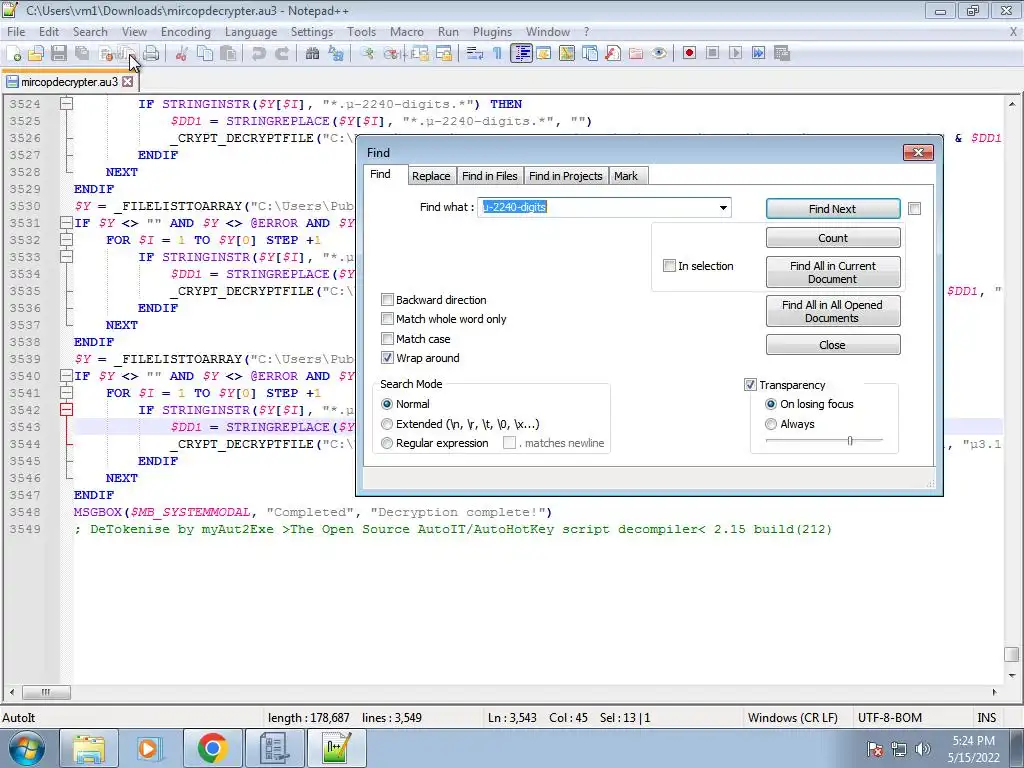
Task: Click the Find what input field
Action: click(x=604, y=208)
